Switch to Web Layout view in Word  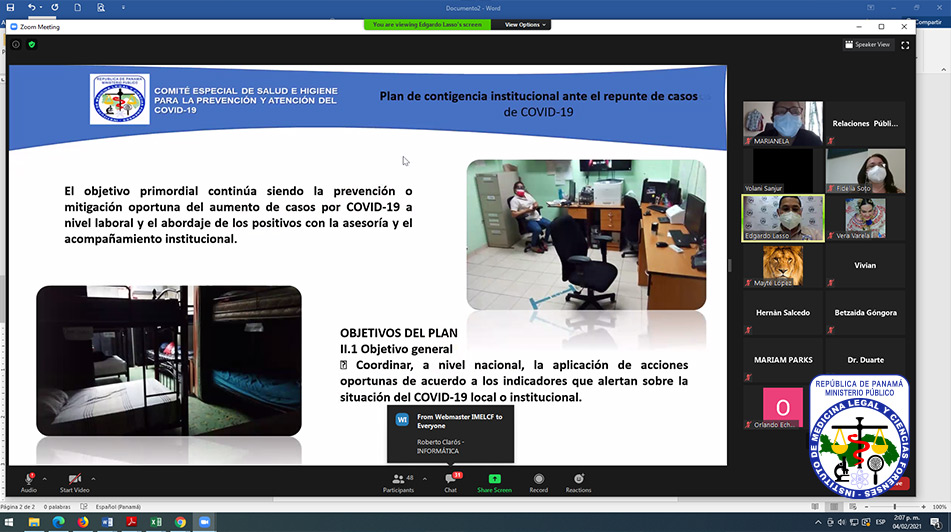tap(853, 507)
